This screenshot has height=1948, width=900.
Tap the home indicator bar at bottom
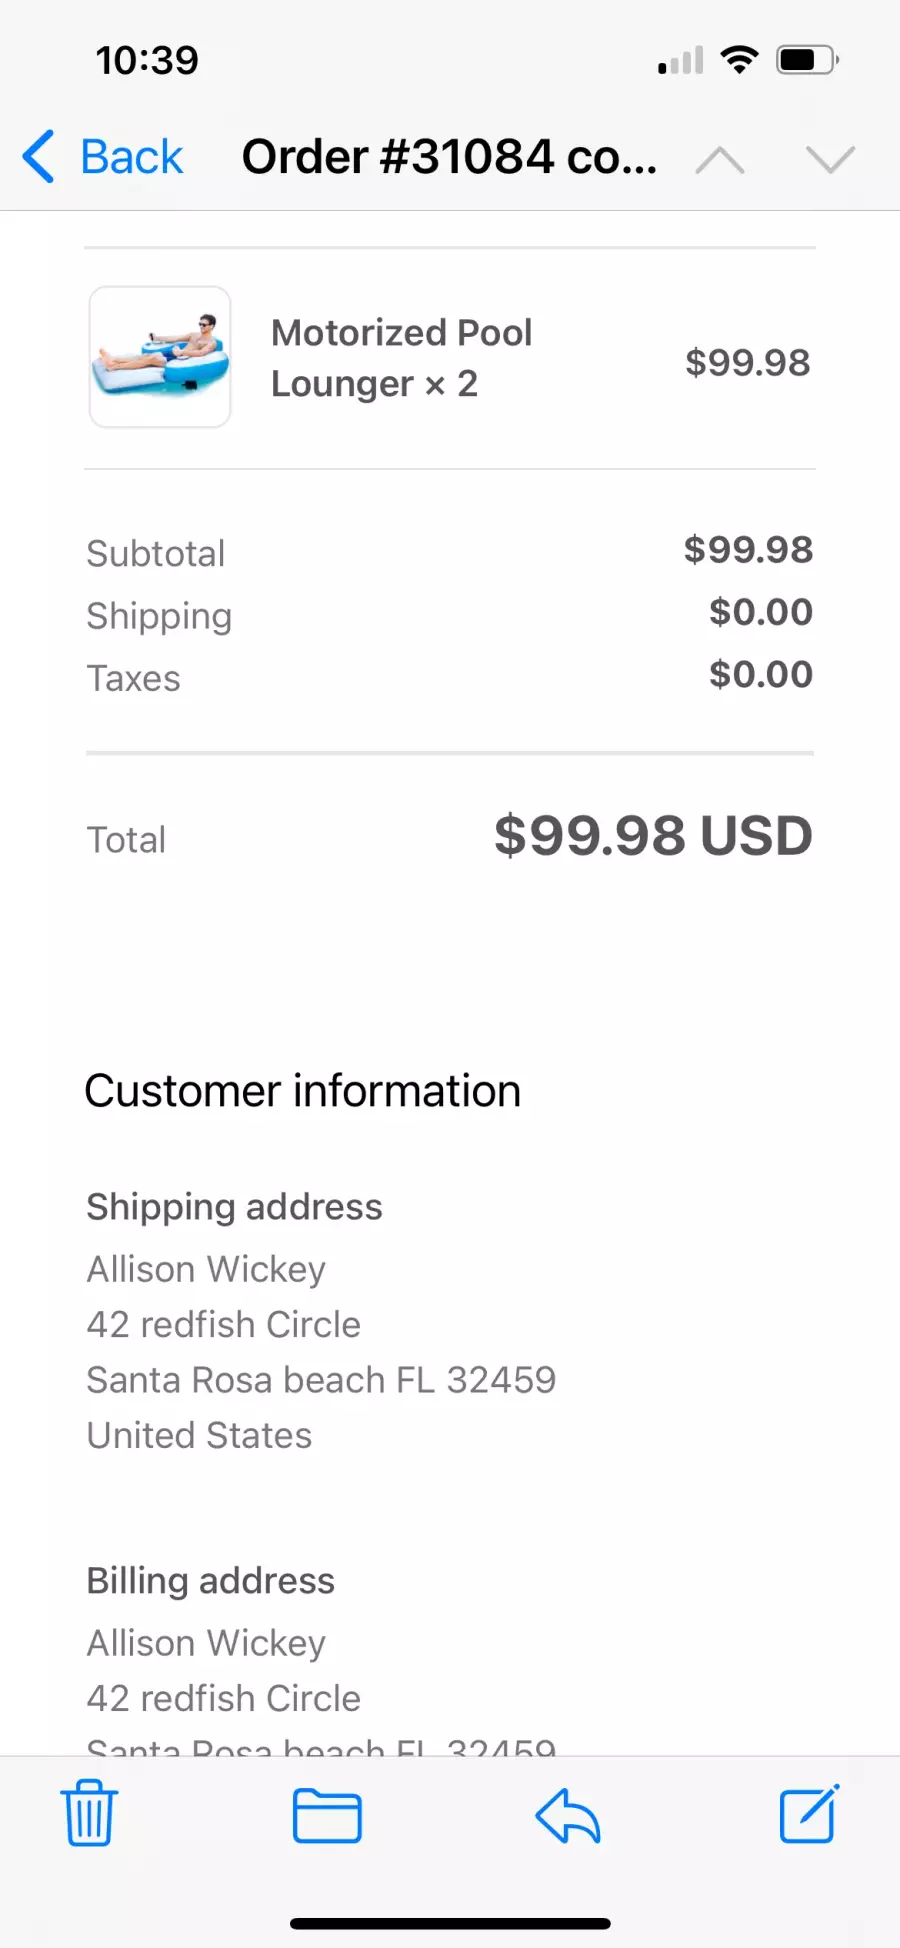pyautogui.click(x=450, y=1923)
